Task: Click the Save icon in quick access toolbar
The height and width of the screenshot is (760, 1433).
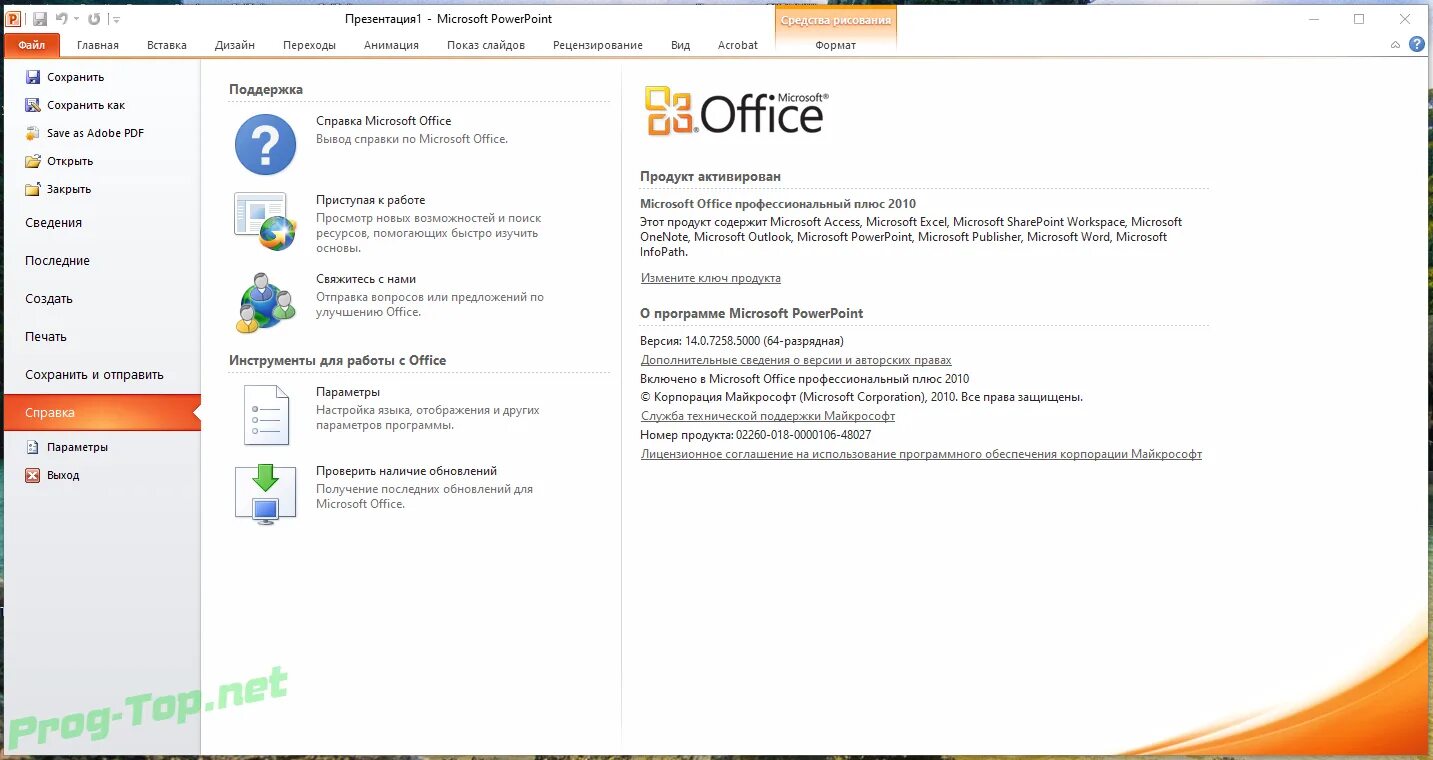Action: click(39, 19)
